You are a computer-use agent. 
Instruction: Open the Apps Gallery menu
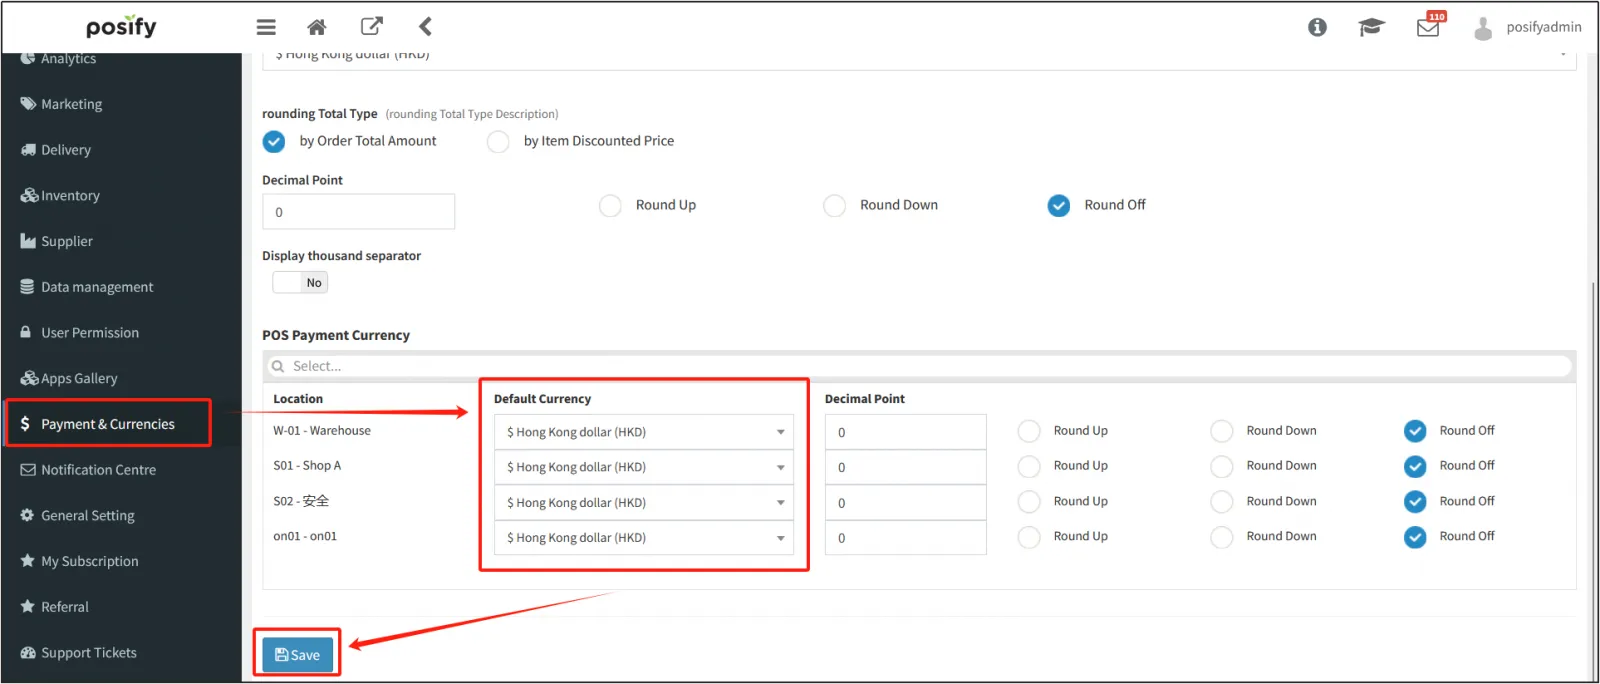tap(79, 379)
